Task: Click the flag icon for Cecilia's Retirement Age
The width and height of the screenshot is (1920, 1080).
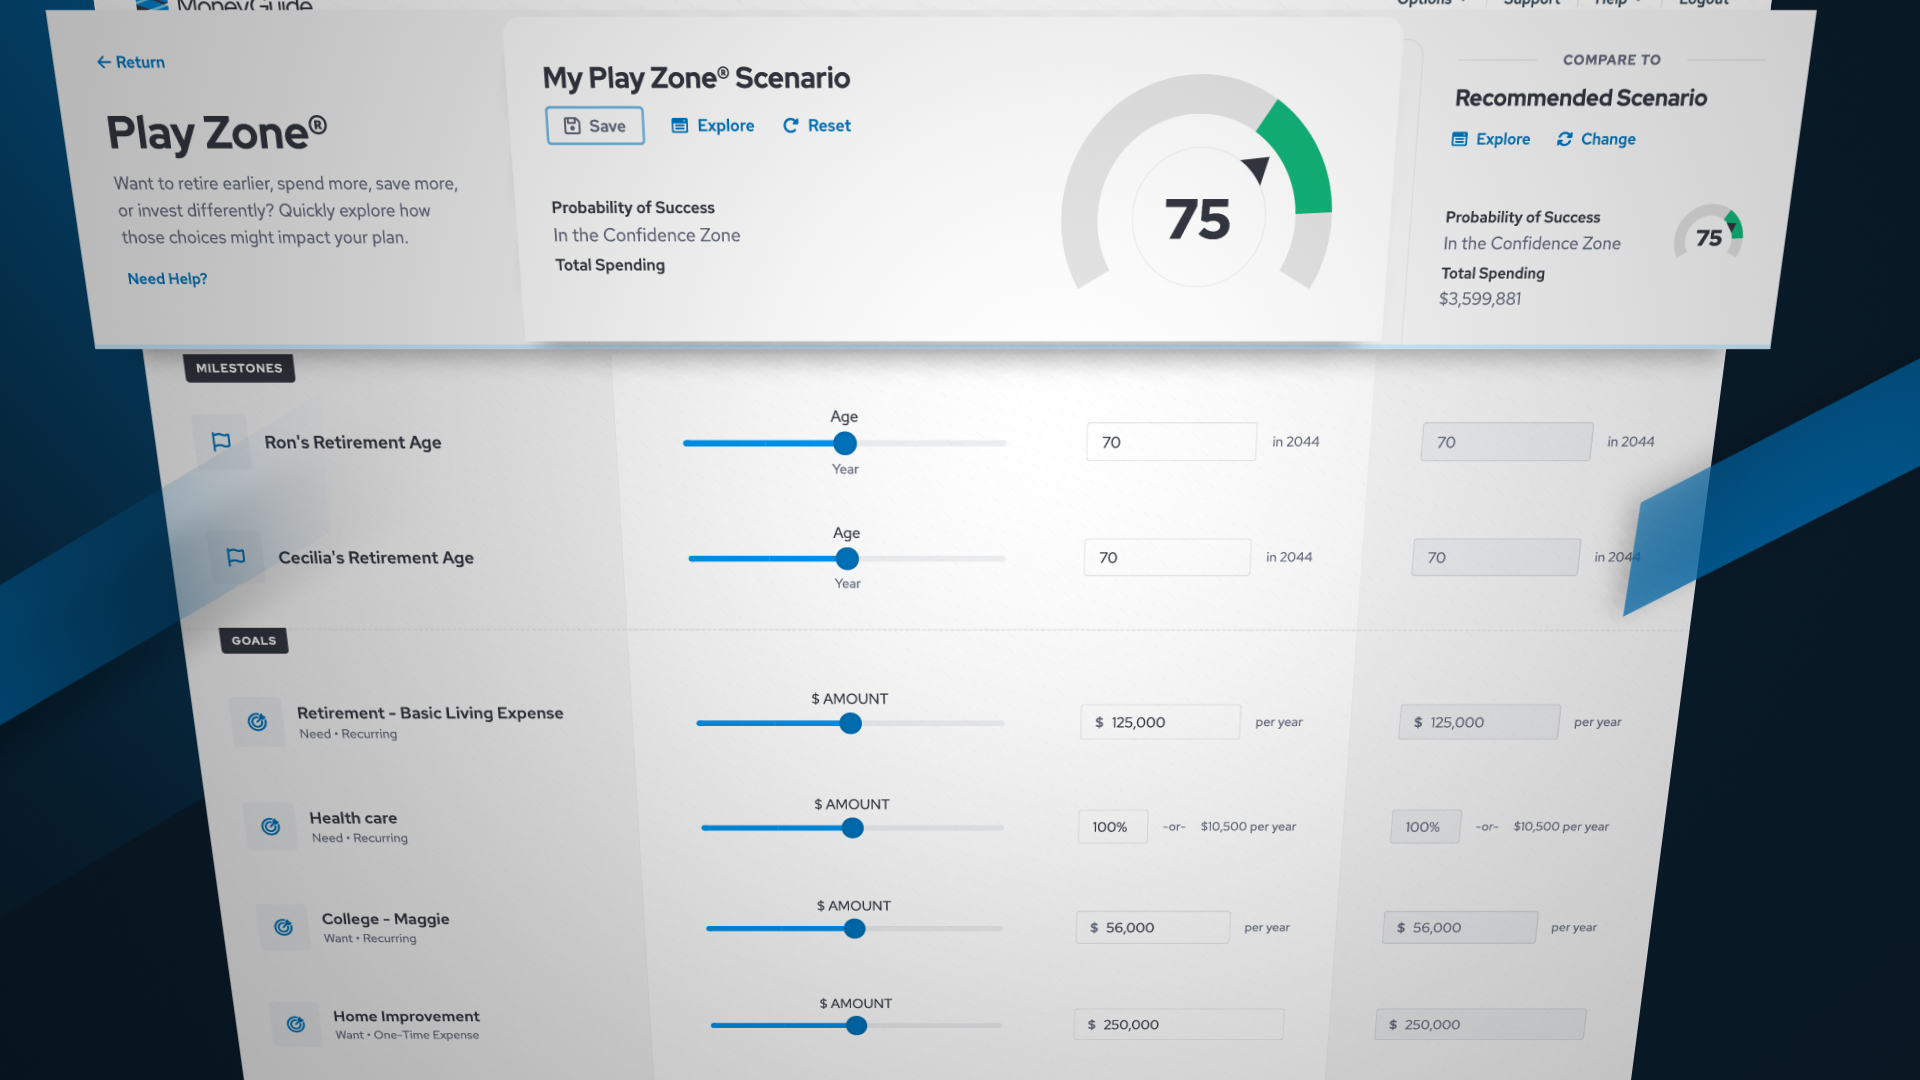Action: 235,557
